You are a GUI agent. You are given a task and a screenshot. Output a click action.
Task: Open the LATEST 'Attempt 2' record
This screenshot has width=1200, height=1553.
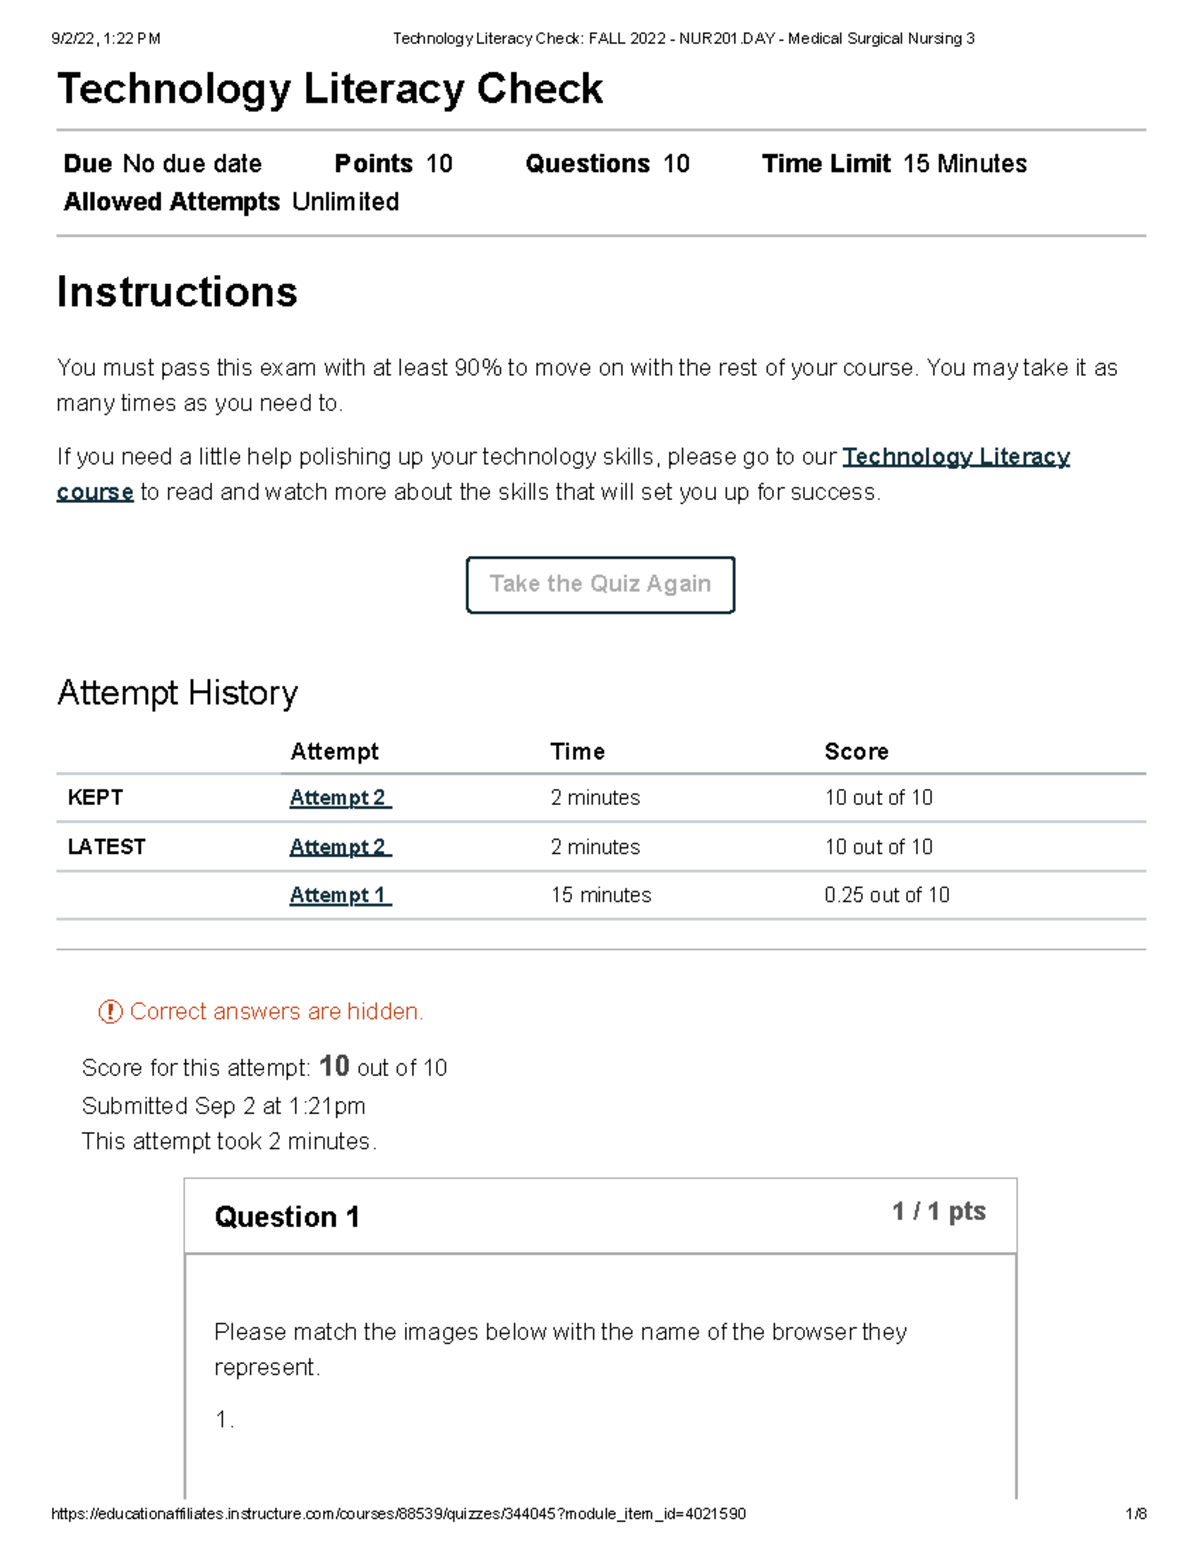click(339, 846)
